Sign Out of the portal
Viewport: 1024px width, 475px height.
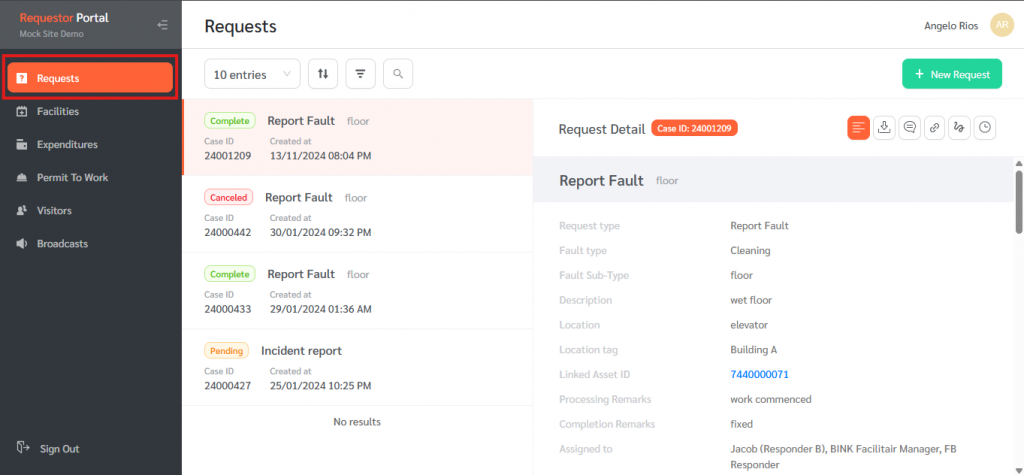(x=59, y=449)
